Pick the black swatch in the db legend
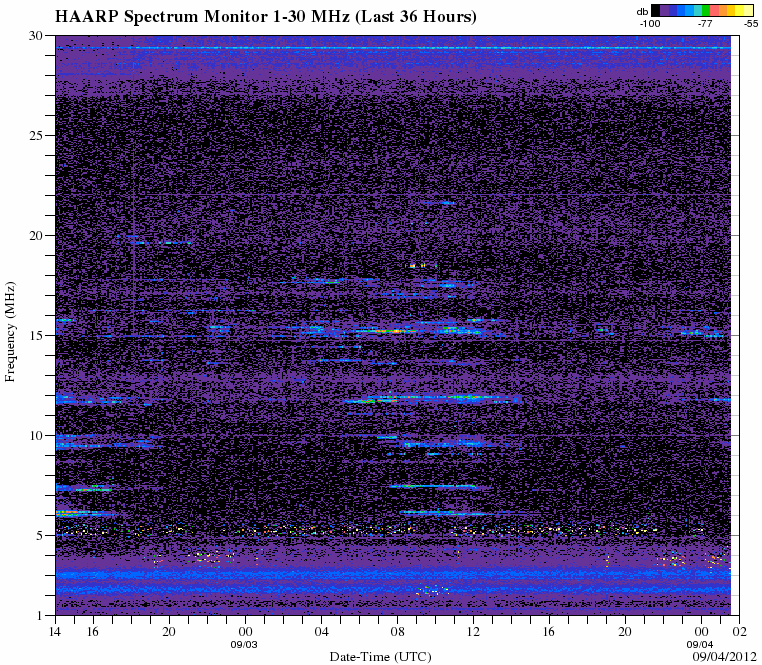762x665 pixels. [x=656, y=11]
